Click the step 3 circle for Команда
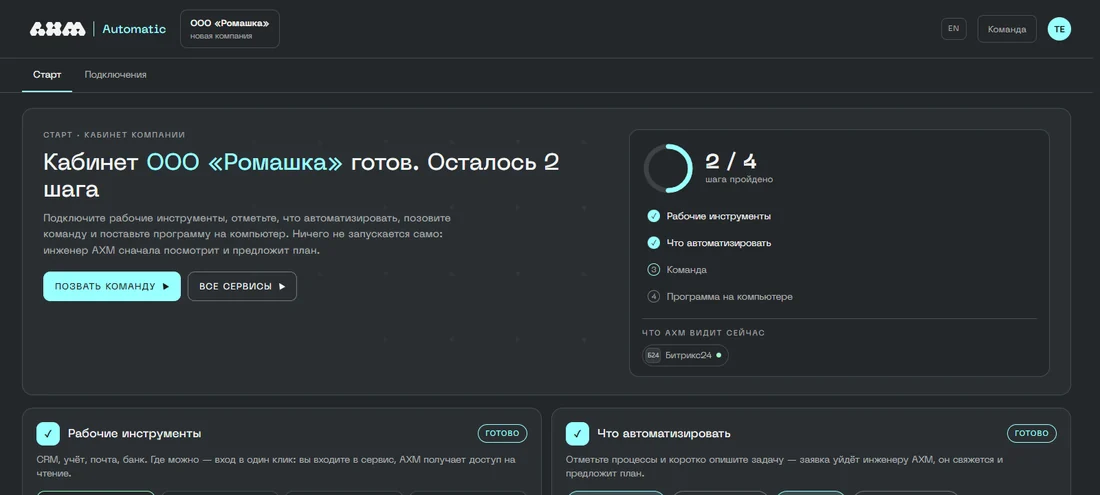Screen dimensions: 1100x495 pos(653,269)
